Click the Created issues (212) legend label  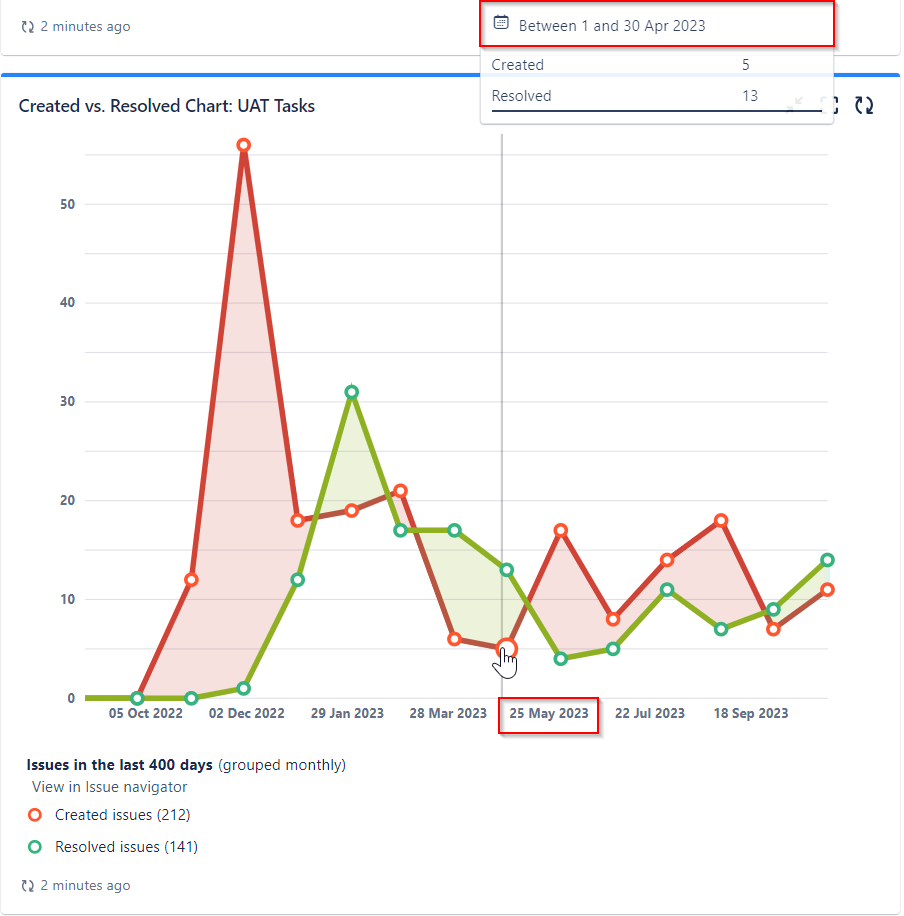[x=123, y=814]
